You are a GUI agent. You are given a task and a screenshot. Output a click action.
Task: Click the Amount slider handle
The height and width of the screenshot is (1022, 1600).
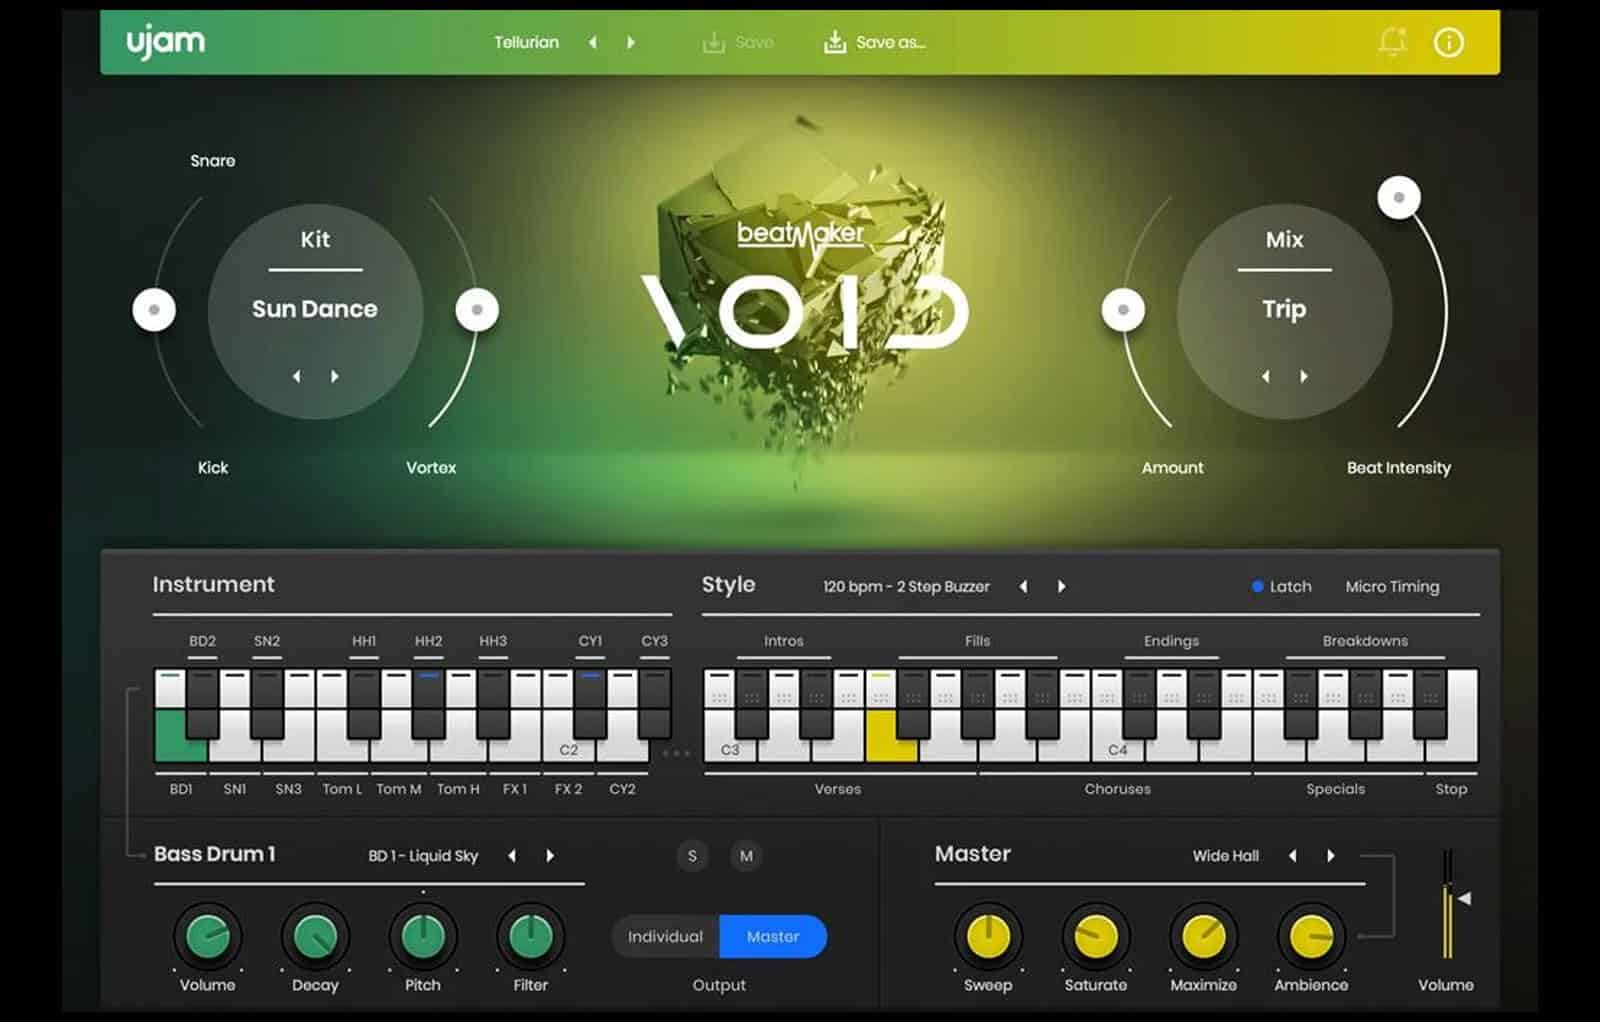coord(1123,310)
